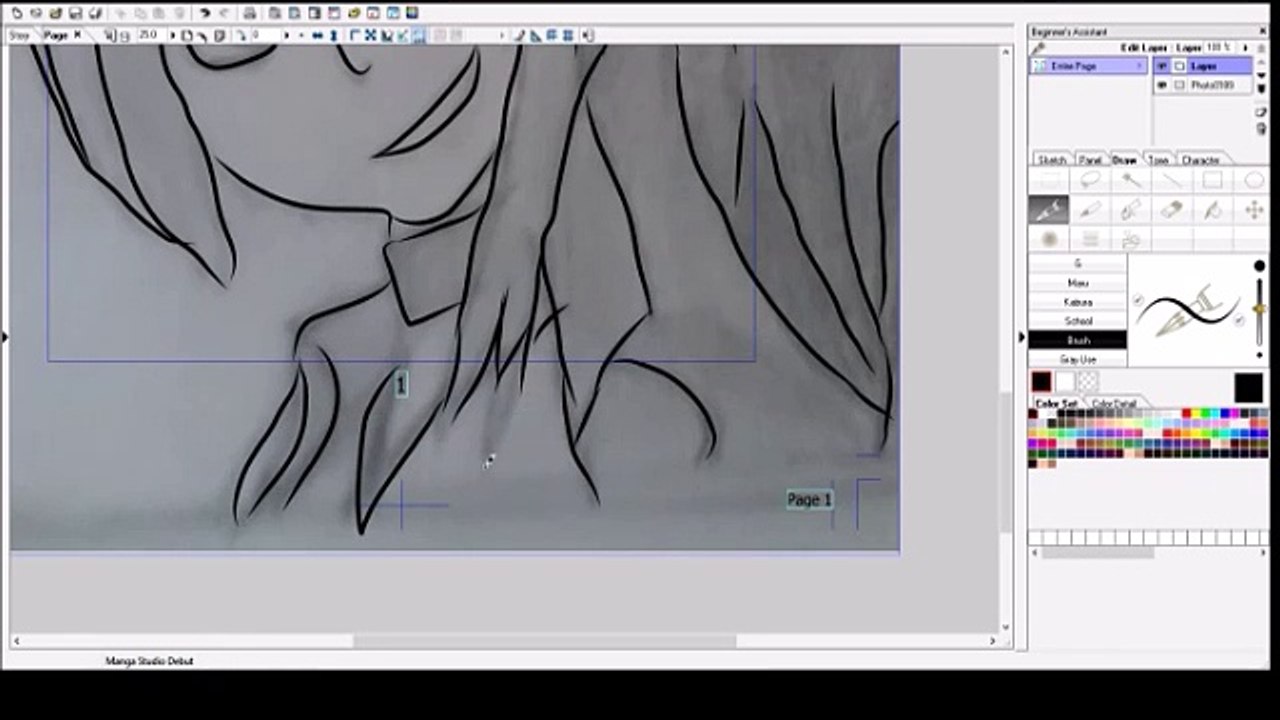Open the Color Detail tab
The image size is (1280, 720).
1113,404
